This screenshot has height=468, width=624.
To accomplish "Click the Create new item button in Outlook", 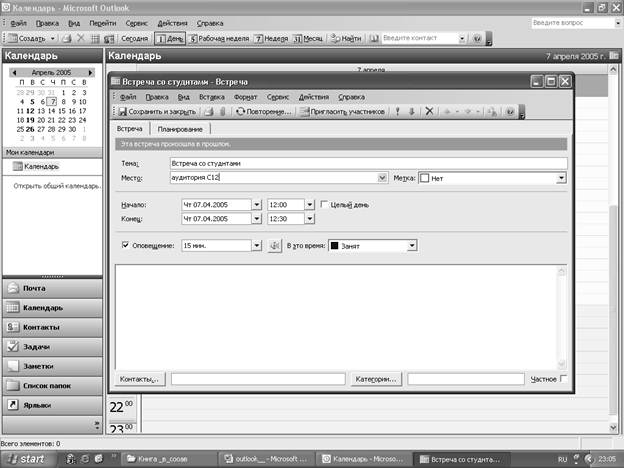I will (x=27, y=38).
